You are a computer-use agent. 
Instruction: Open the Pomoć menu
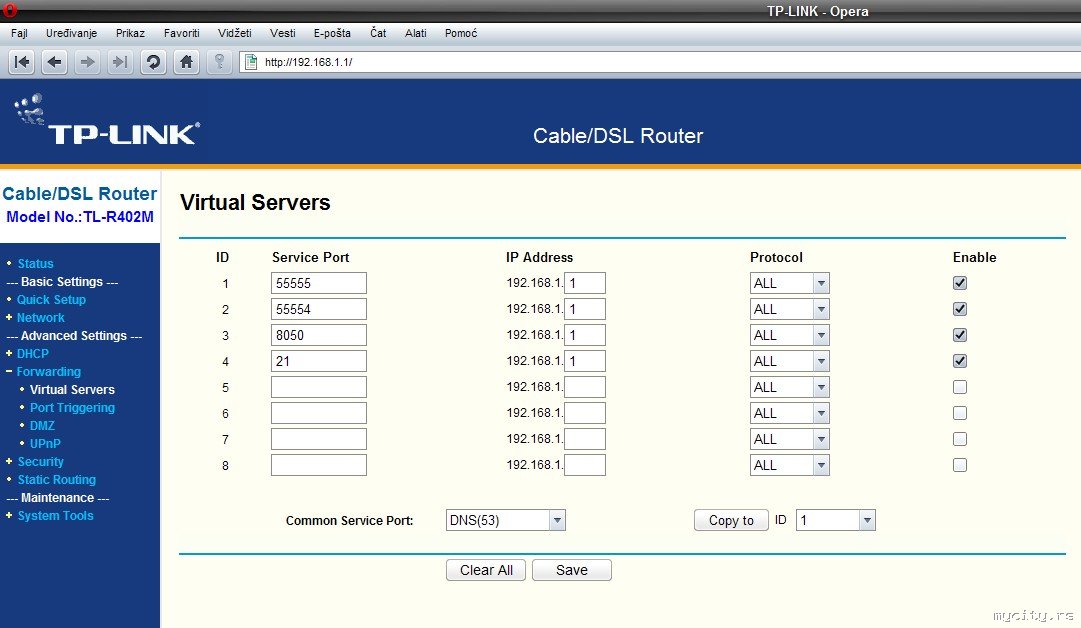[x=461, y=33]
